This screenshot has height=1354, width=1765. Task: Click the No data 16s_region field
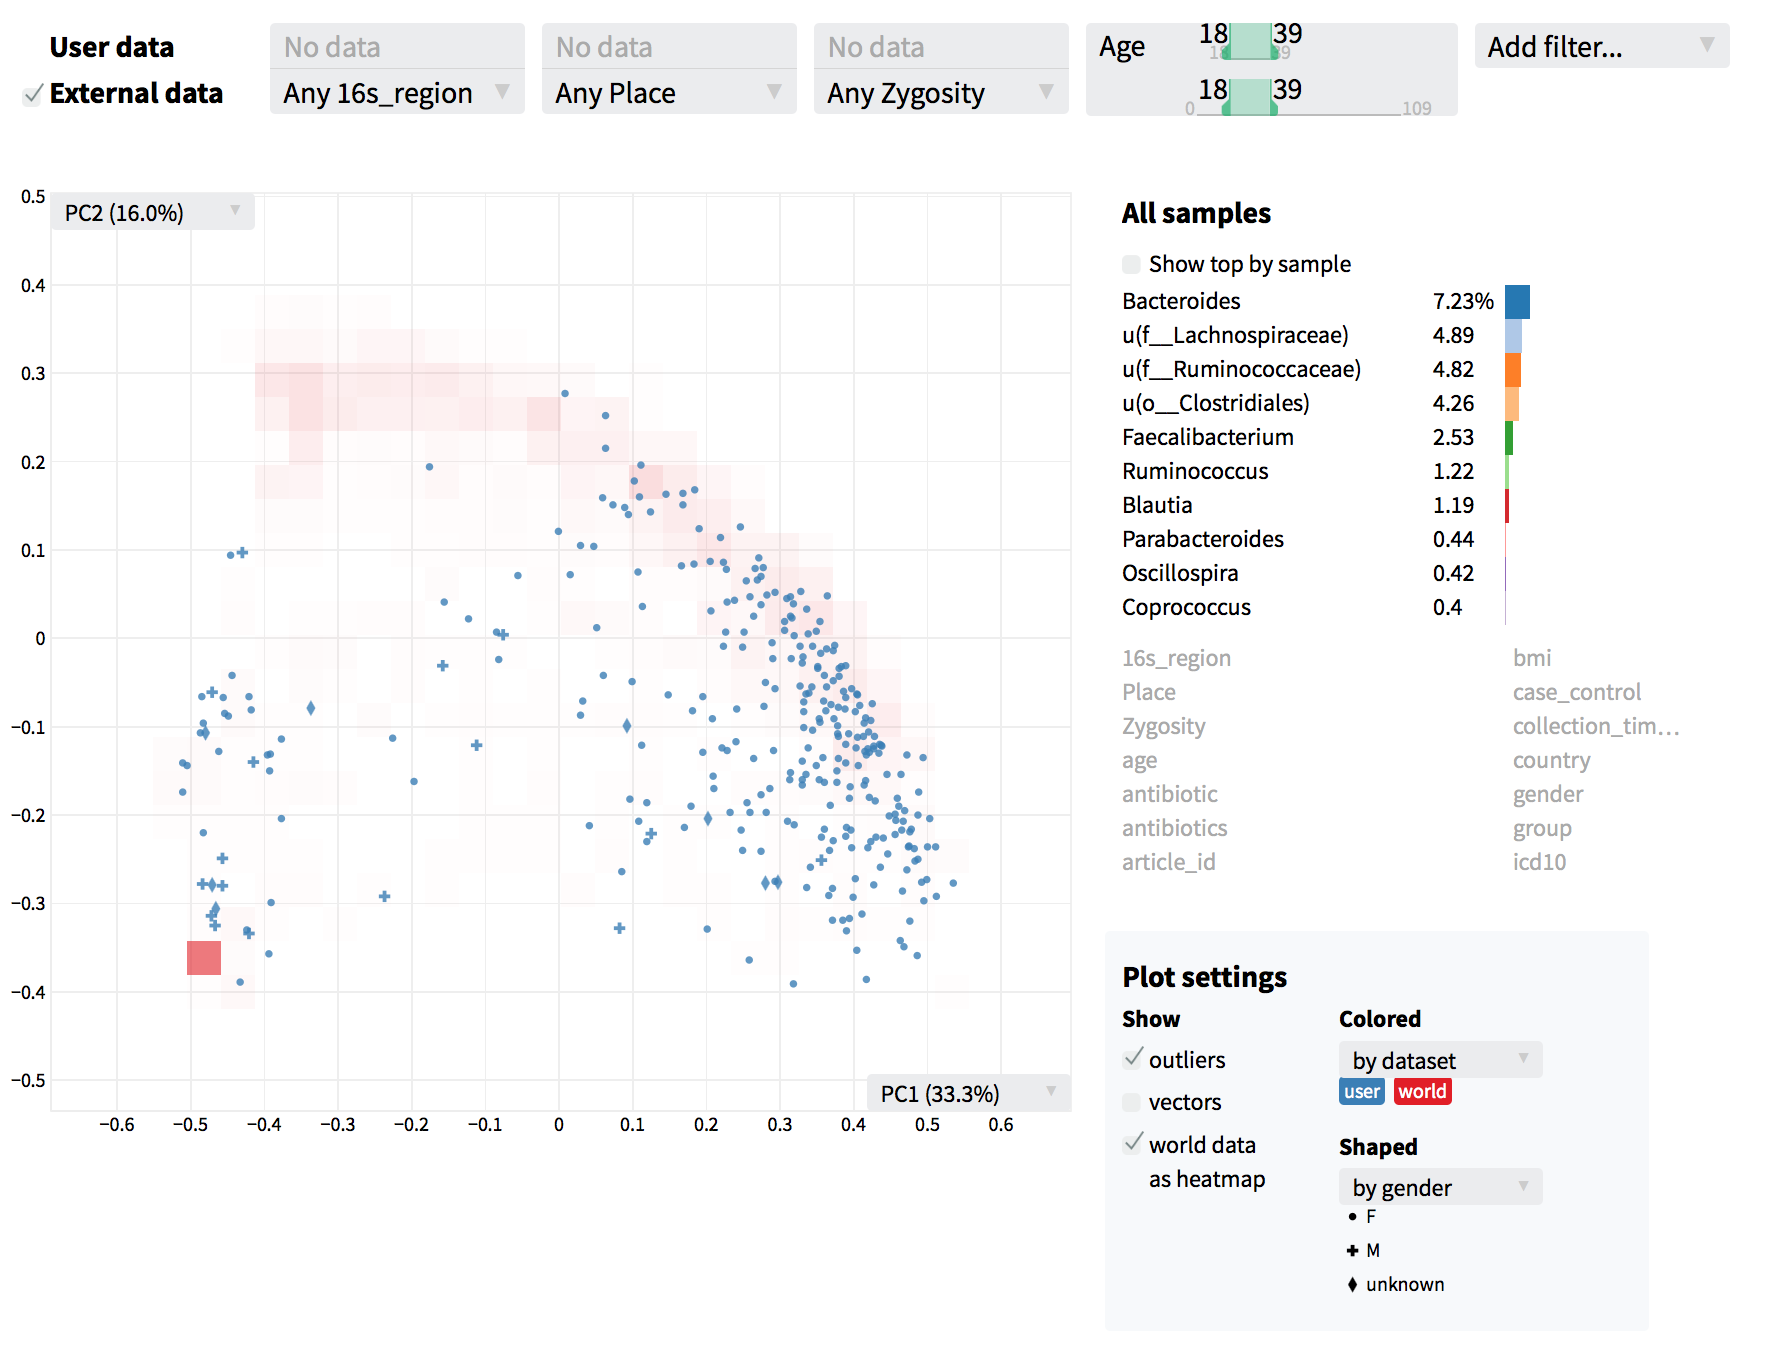pyautogui.click(x=397, y=47)
